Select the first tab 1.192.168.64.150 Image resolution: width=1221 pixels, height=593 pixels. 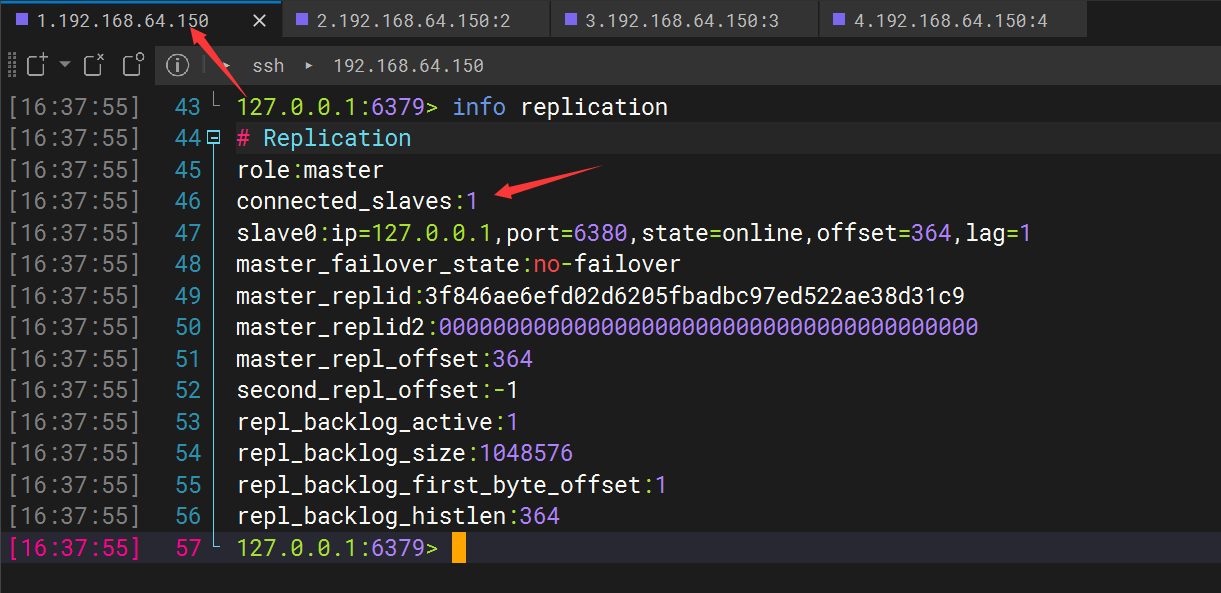pyautogui.click(x=122, y=20)
